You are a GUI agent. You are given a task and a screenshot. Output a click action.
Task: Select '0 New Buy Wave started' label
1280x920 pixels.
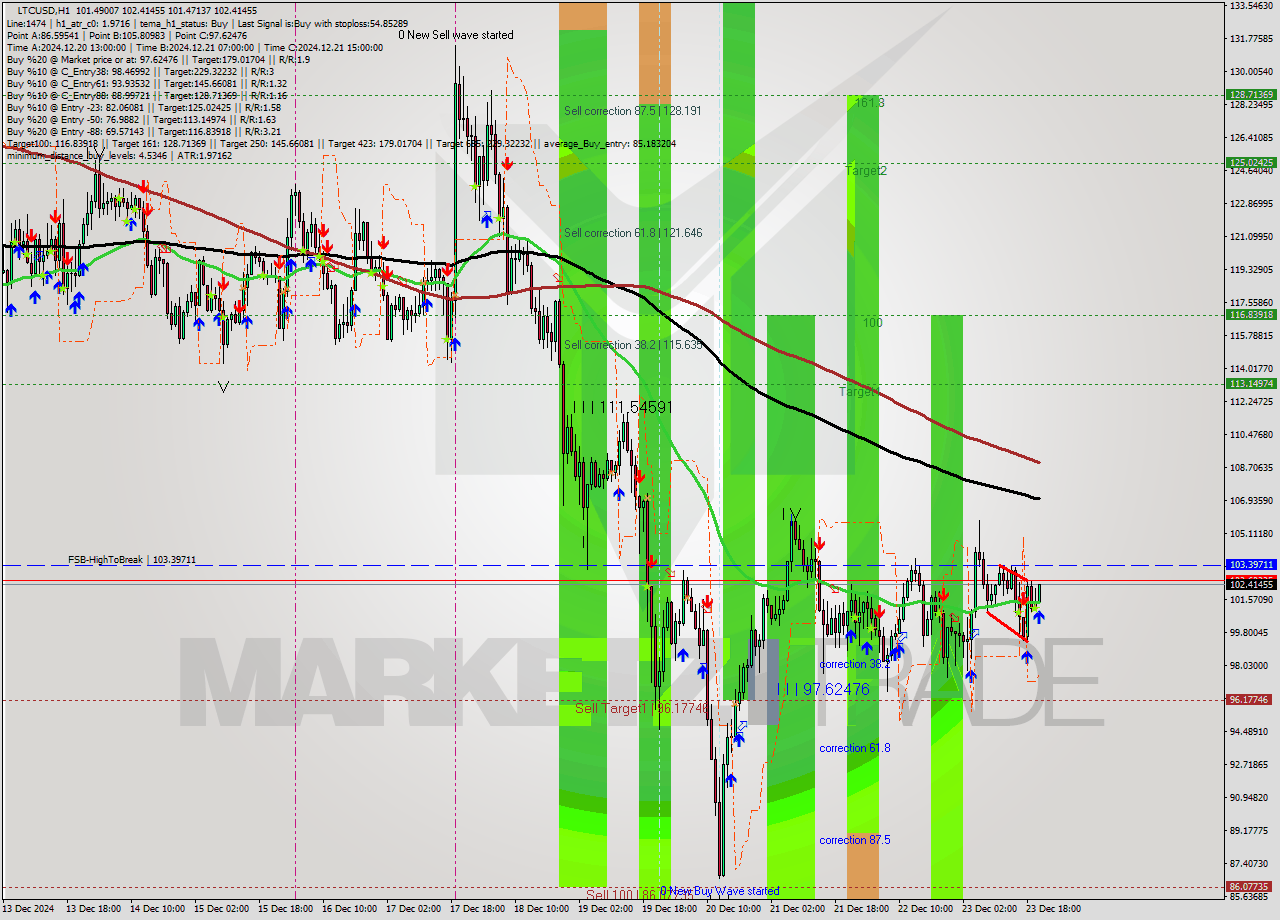(x=720, y=891)
